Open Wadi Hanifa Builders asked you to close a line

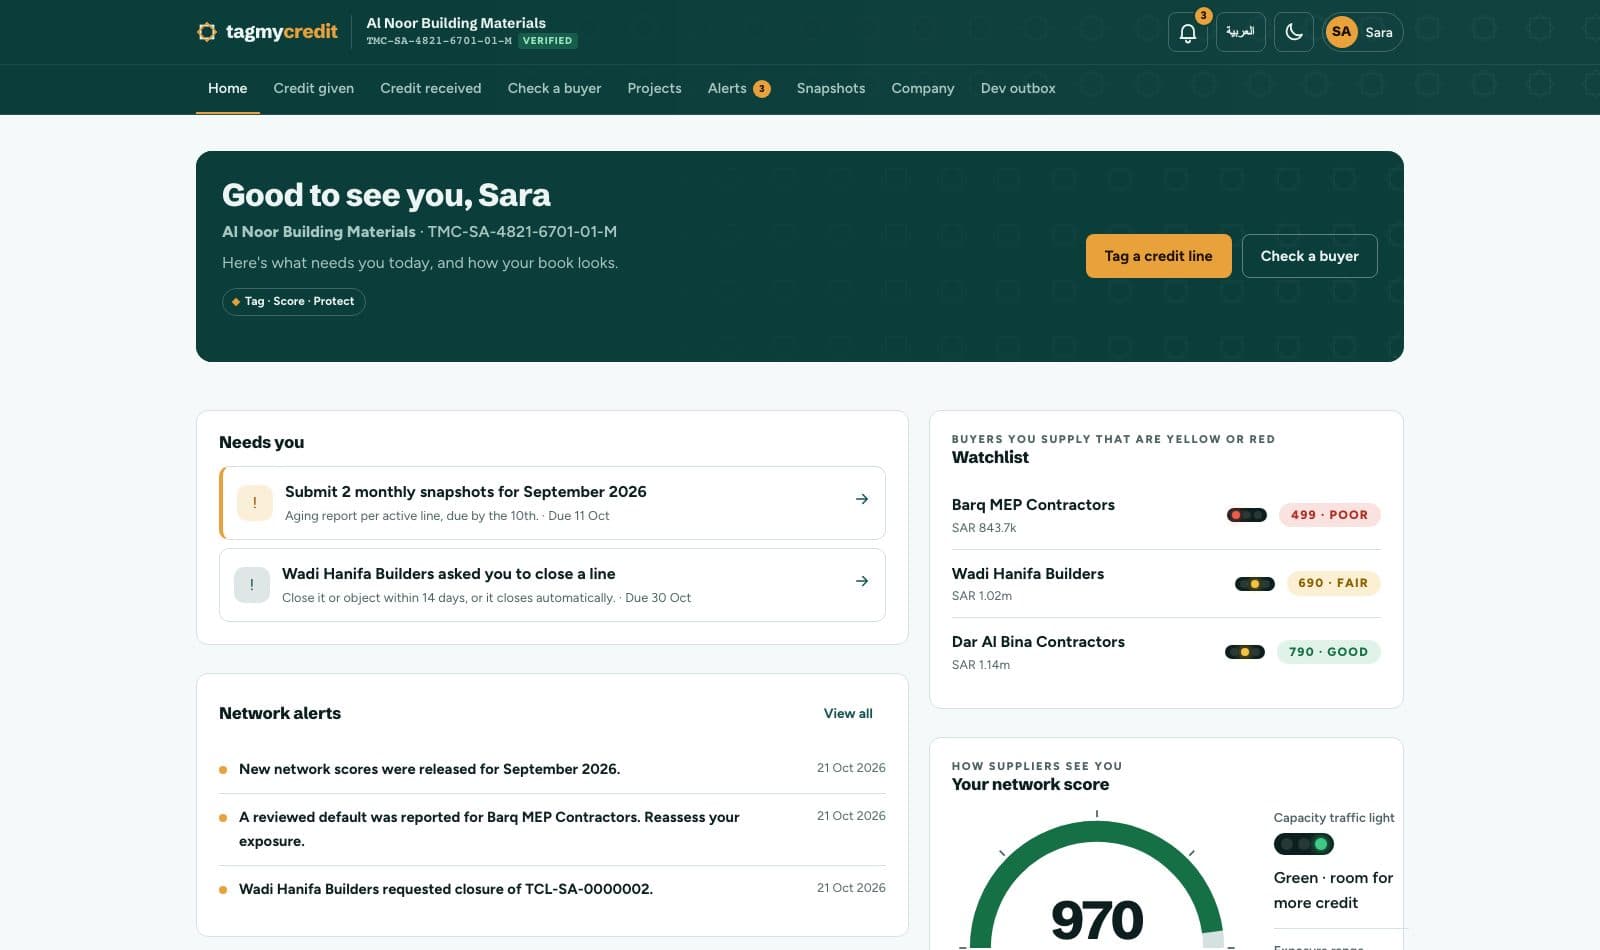[552, 585]
